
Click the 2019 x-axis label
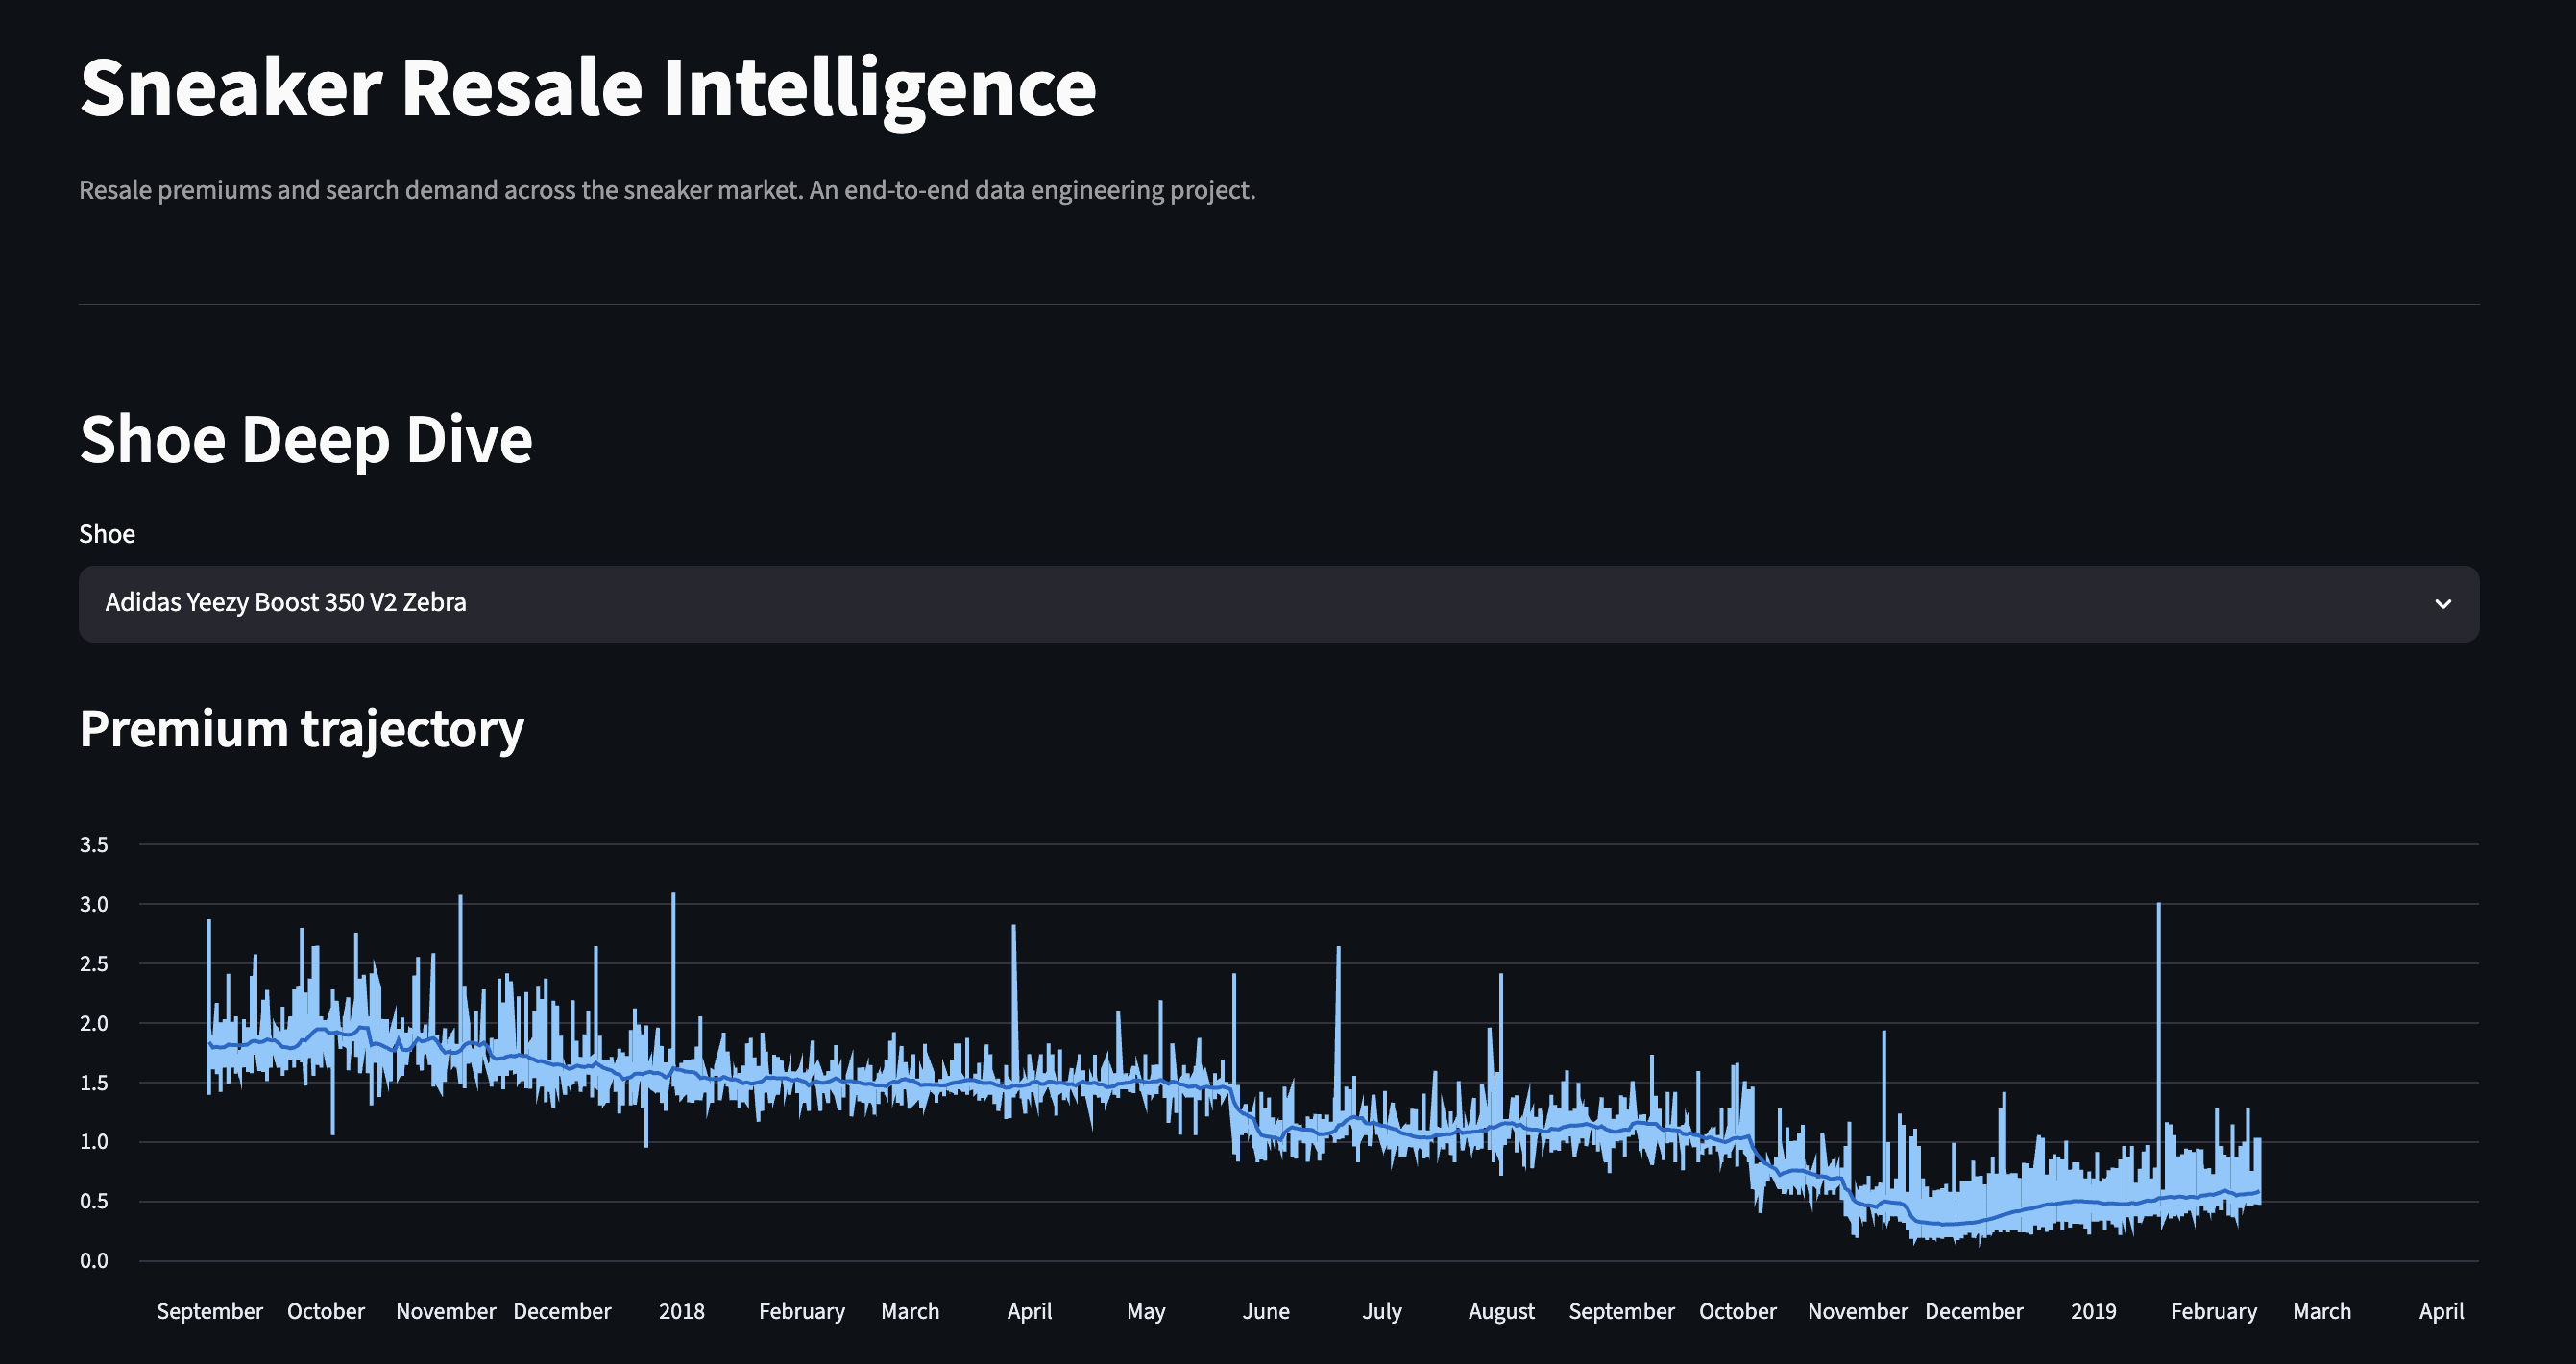point(2094,1311)
